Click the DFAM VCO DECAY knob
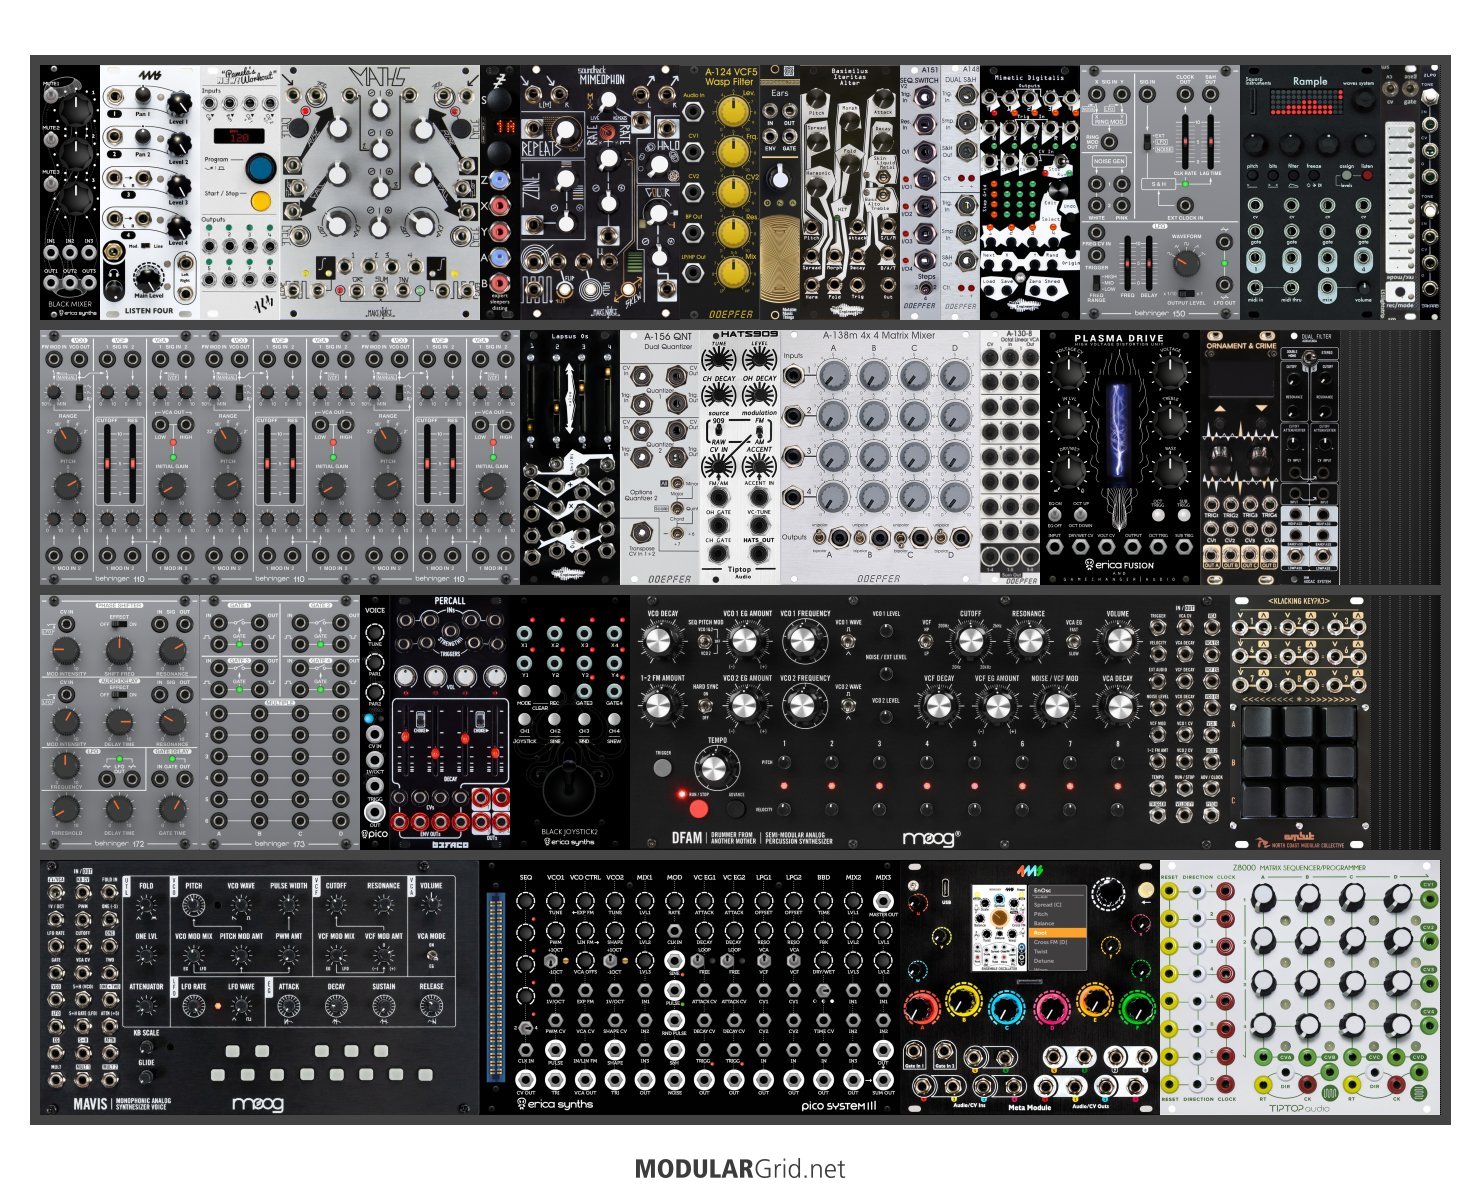This screenshot has height=1190, width=1481. pos(660,641)
